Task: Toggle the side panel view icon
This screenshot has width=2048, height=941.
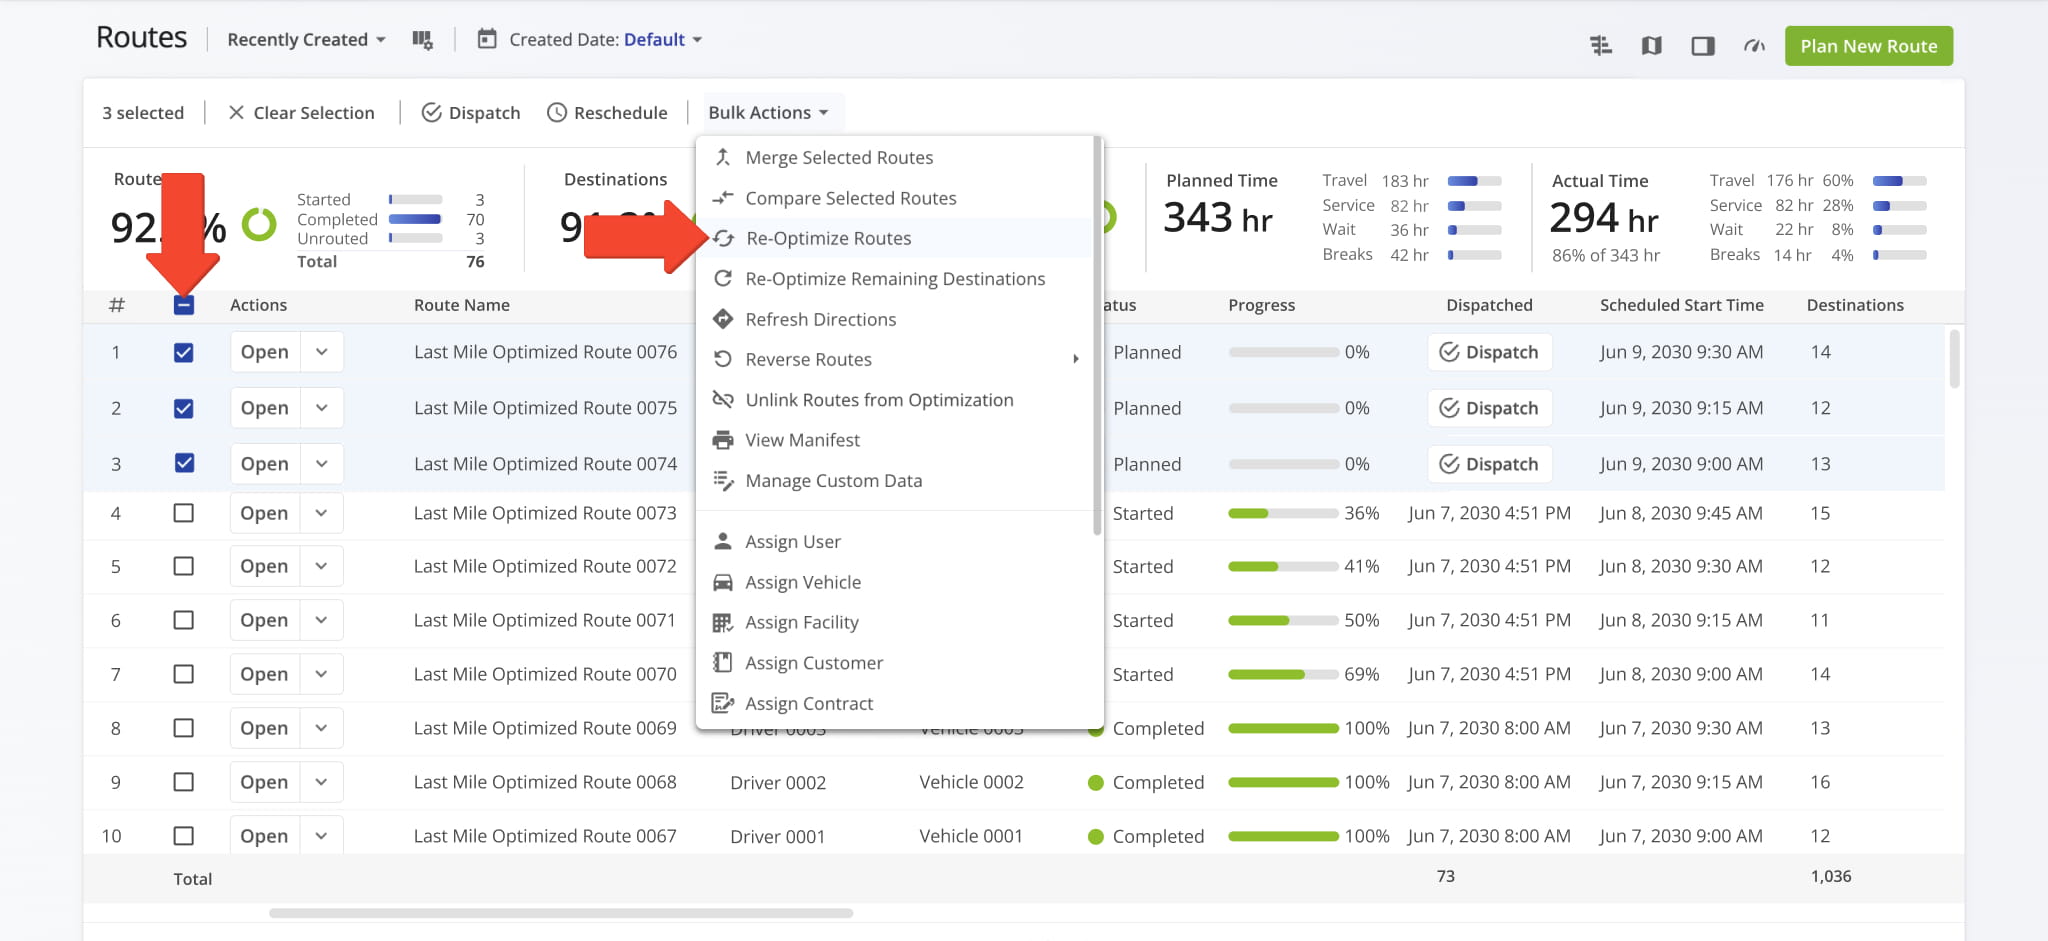Action: point(1703,46)
